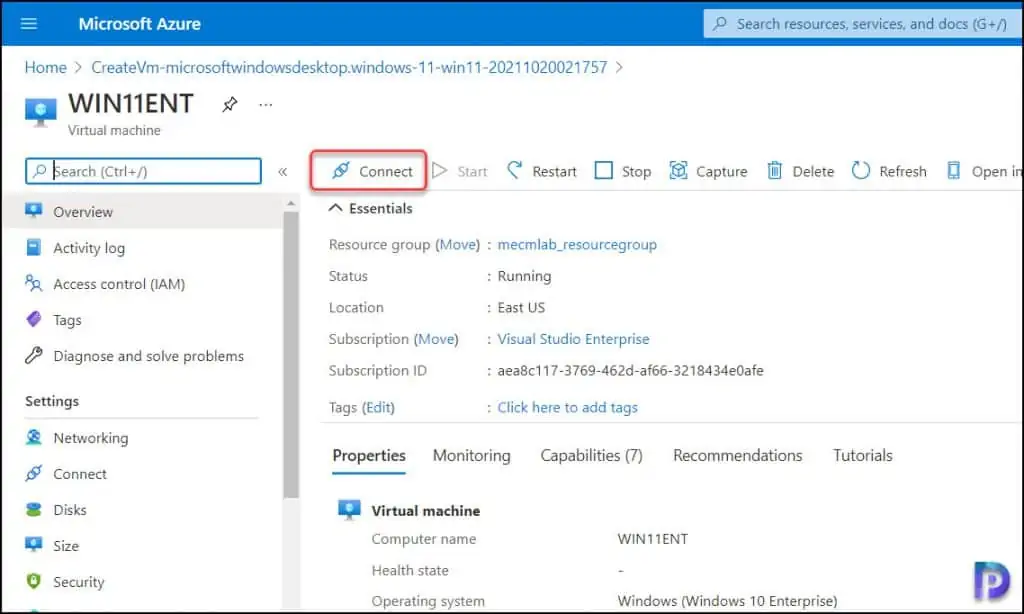This screenshot has width=1024, height=614.
Task: Click the global search resources field
Action: point(862,24)
